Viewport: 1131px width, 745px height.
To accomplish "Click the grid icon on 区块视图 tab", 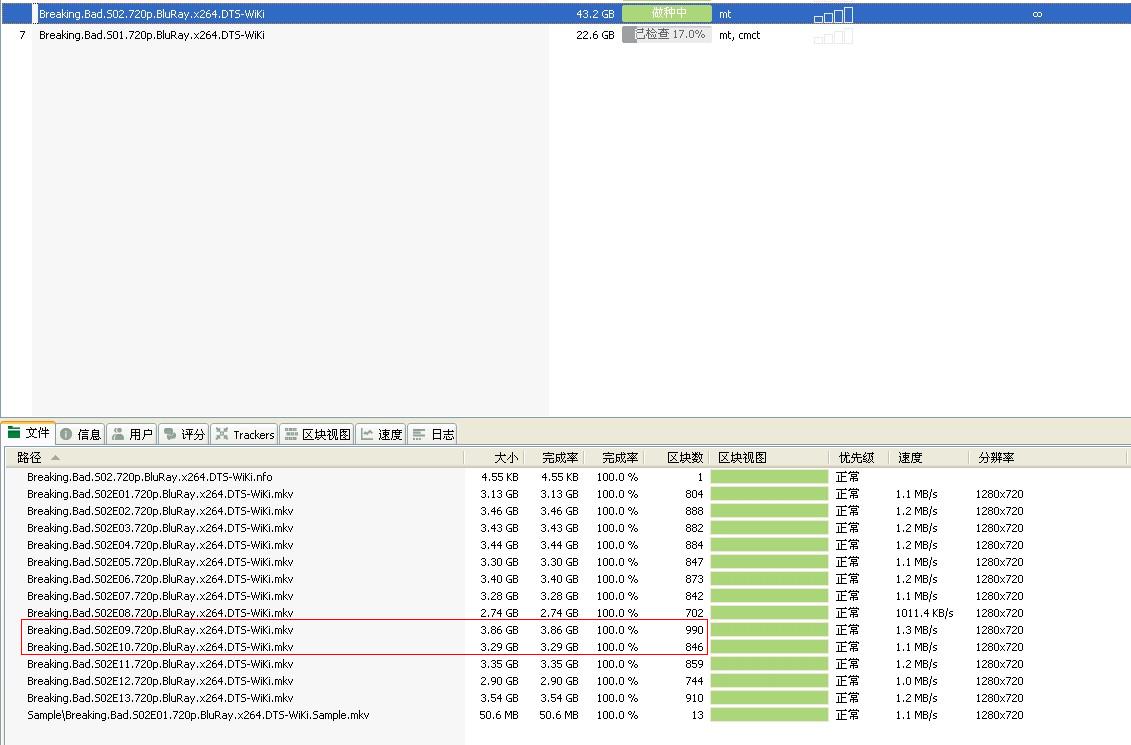I will pyautogui.click(x=291, y=434).
